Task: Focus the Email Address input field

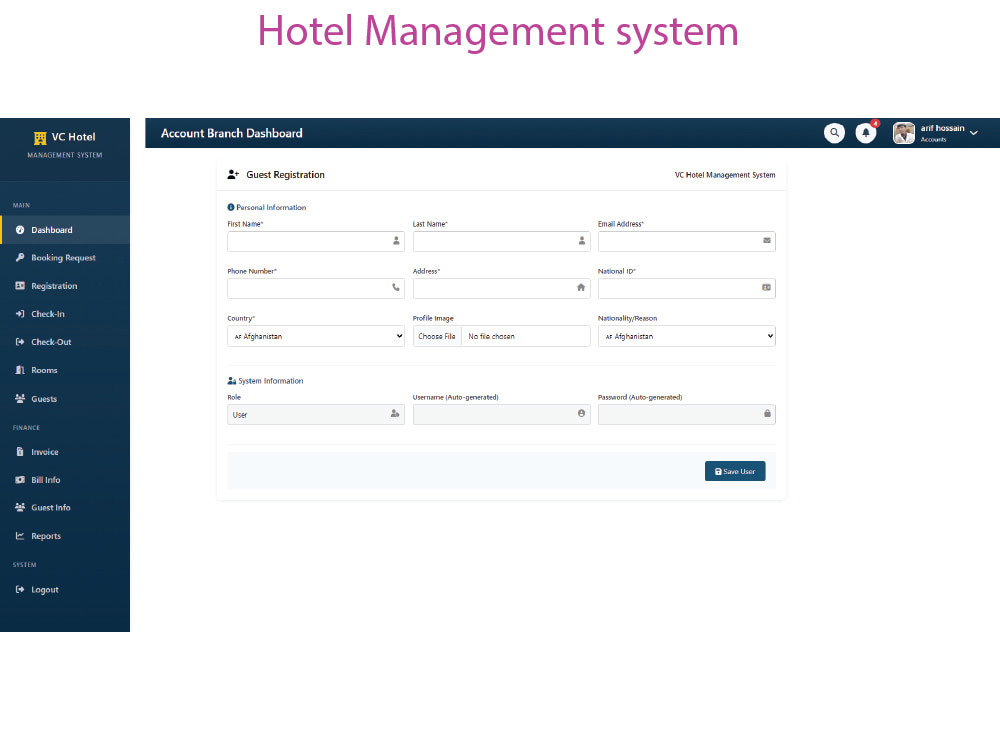Action: tap(686, 241)
